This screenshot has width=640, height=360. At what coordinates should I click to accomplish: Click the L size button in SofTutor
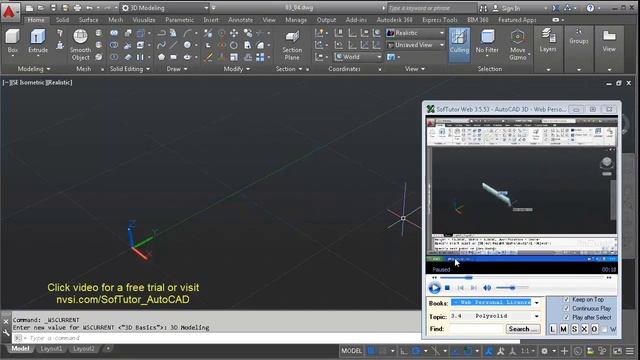(553, 329)
